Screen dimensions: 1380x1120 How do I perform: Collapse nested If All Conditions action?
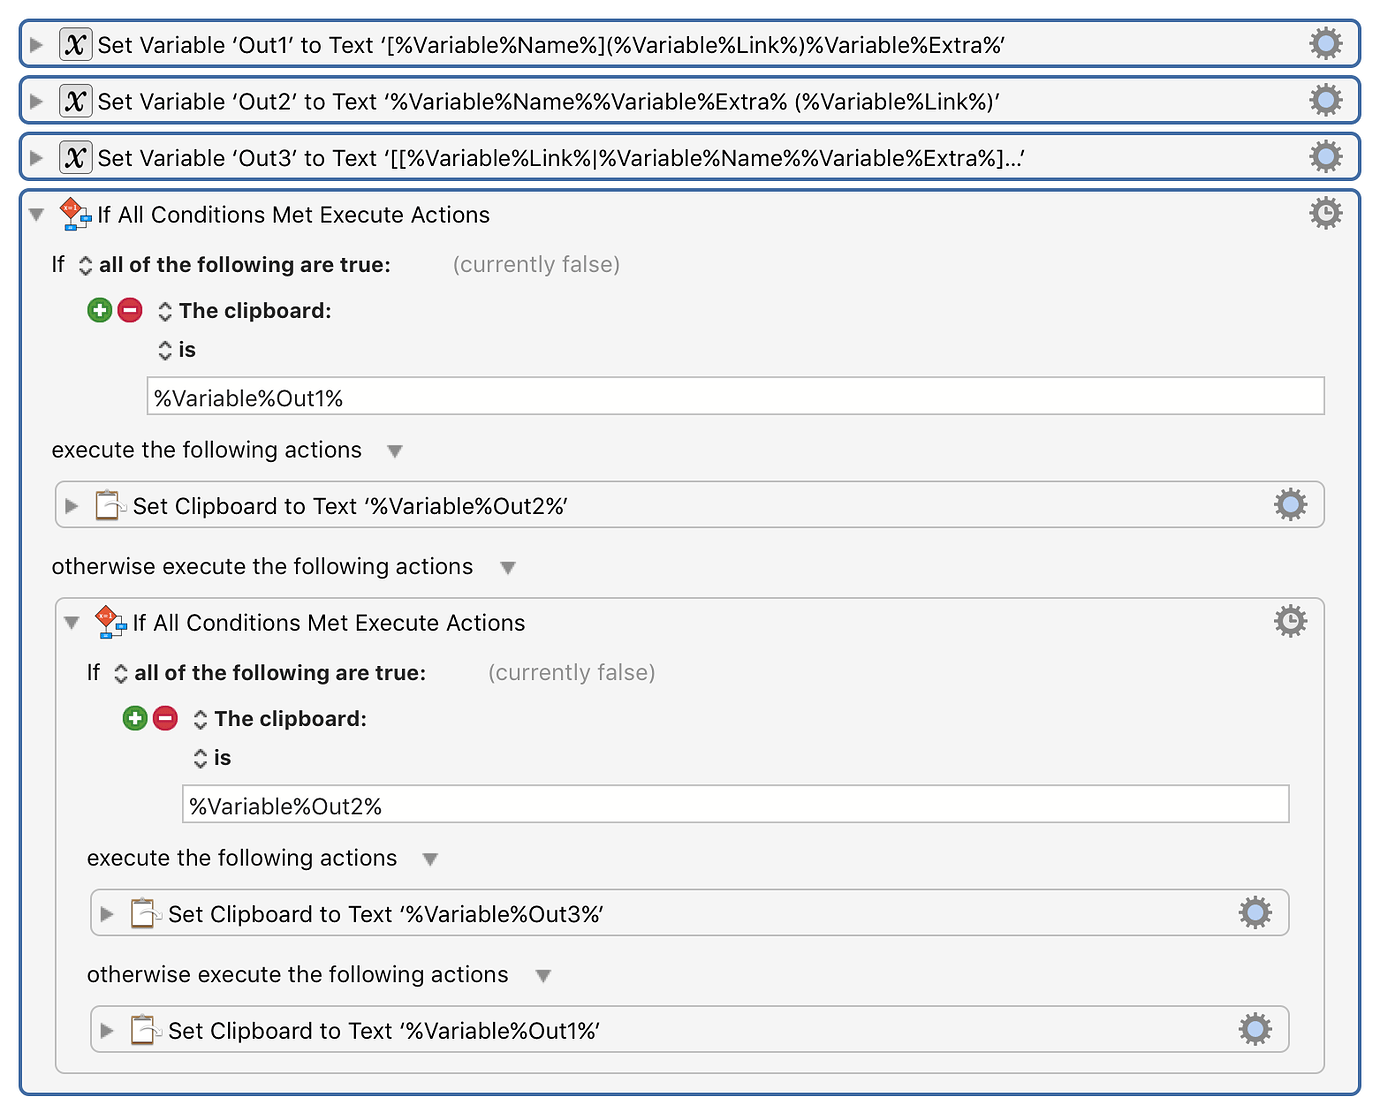(x=72, y=622)
